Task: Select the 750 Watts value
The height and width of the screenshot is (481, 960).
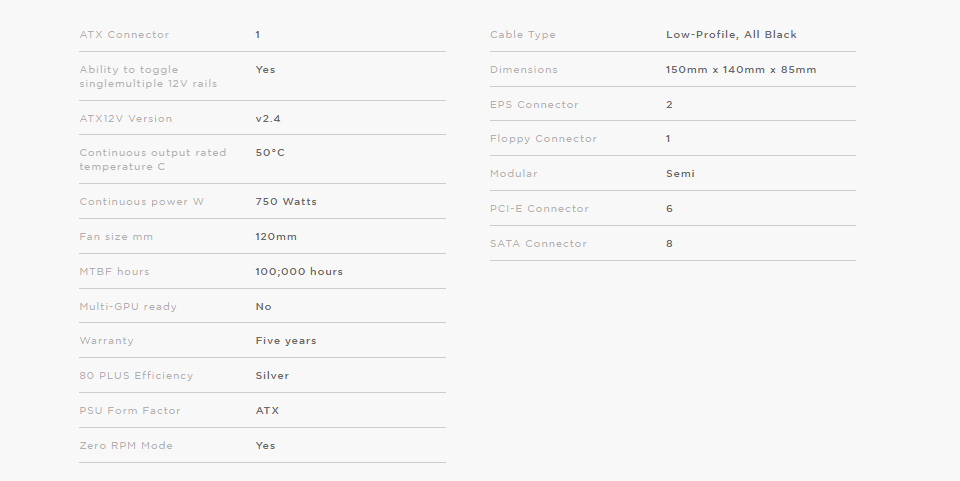Action: [286, 202]
